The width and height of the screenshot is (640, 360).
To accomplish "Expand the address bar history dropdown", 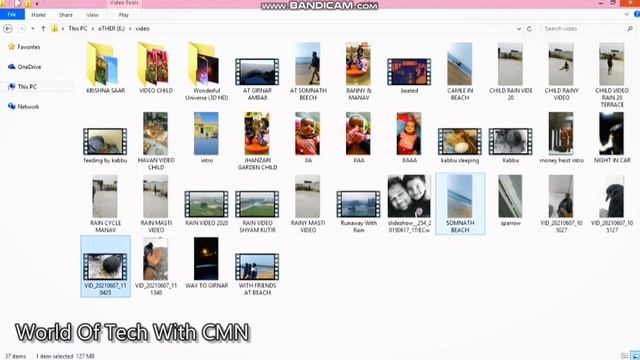I will (x=519, y=29).
